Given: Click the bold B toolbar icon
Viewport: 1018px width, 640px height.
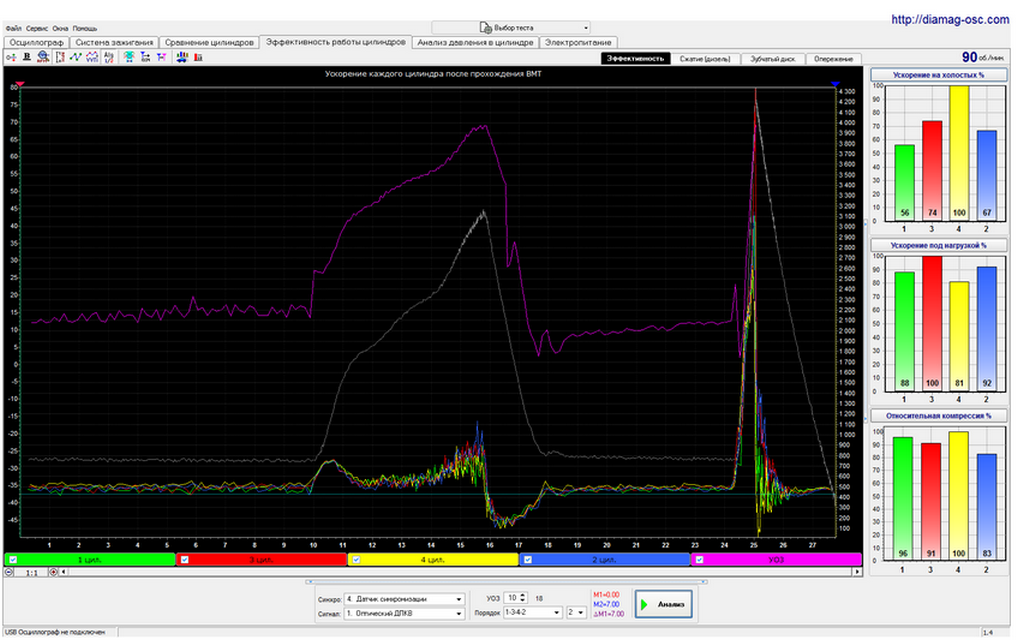Looking at the screenshot, I should point(27,58).
